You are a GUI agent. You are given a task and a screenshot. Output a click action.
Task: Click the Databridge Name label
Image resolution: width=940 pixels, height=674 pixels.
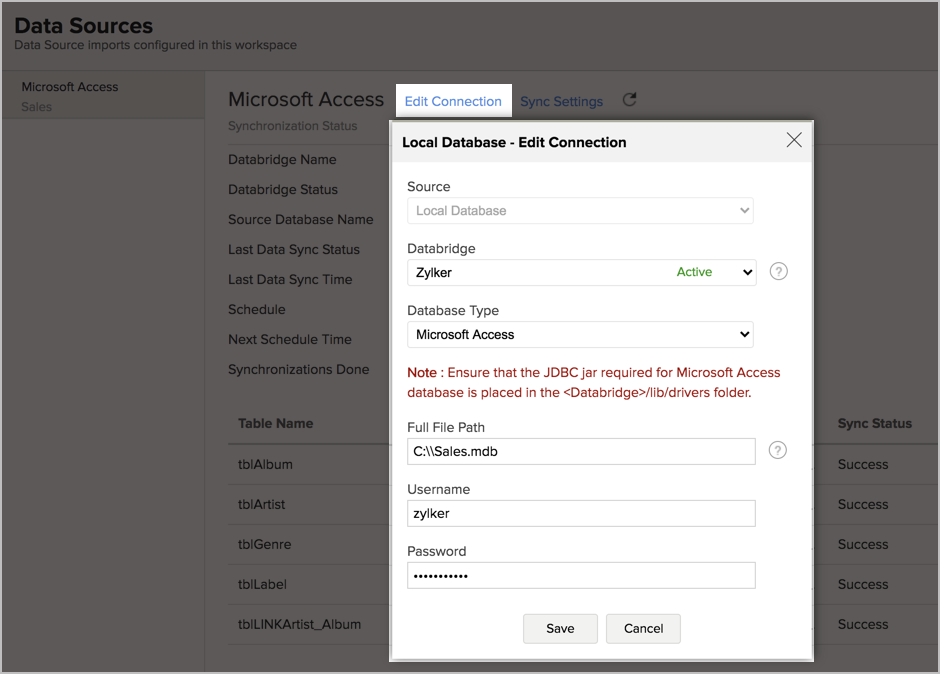pos(282,160)
